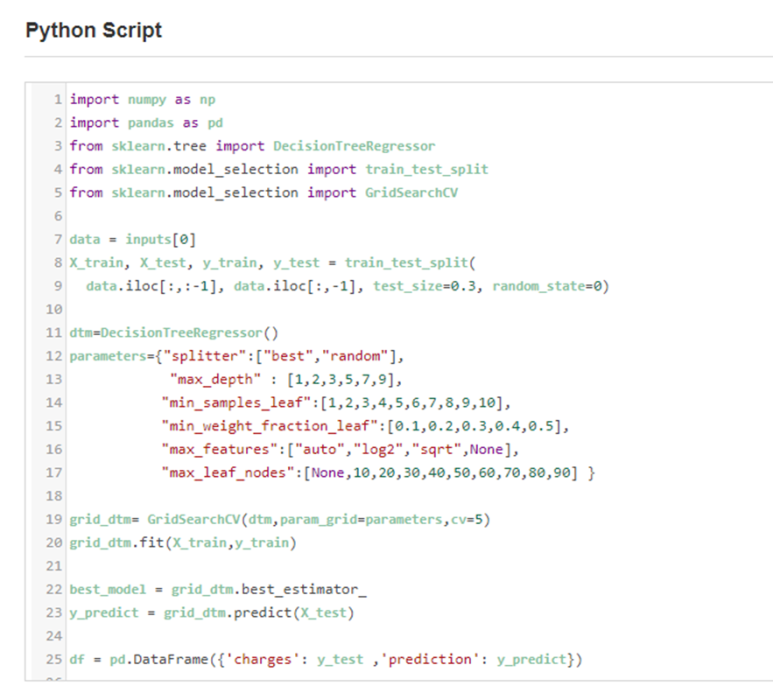The width and height of the screenshot is (773, 693).
Task: Click 'import numpy as np' on line 1
Action: (142, 100)
